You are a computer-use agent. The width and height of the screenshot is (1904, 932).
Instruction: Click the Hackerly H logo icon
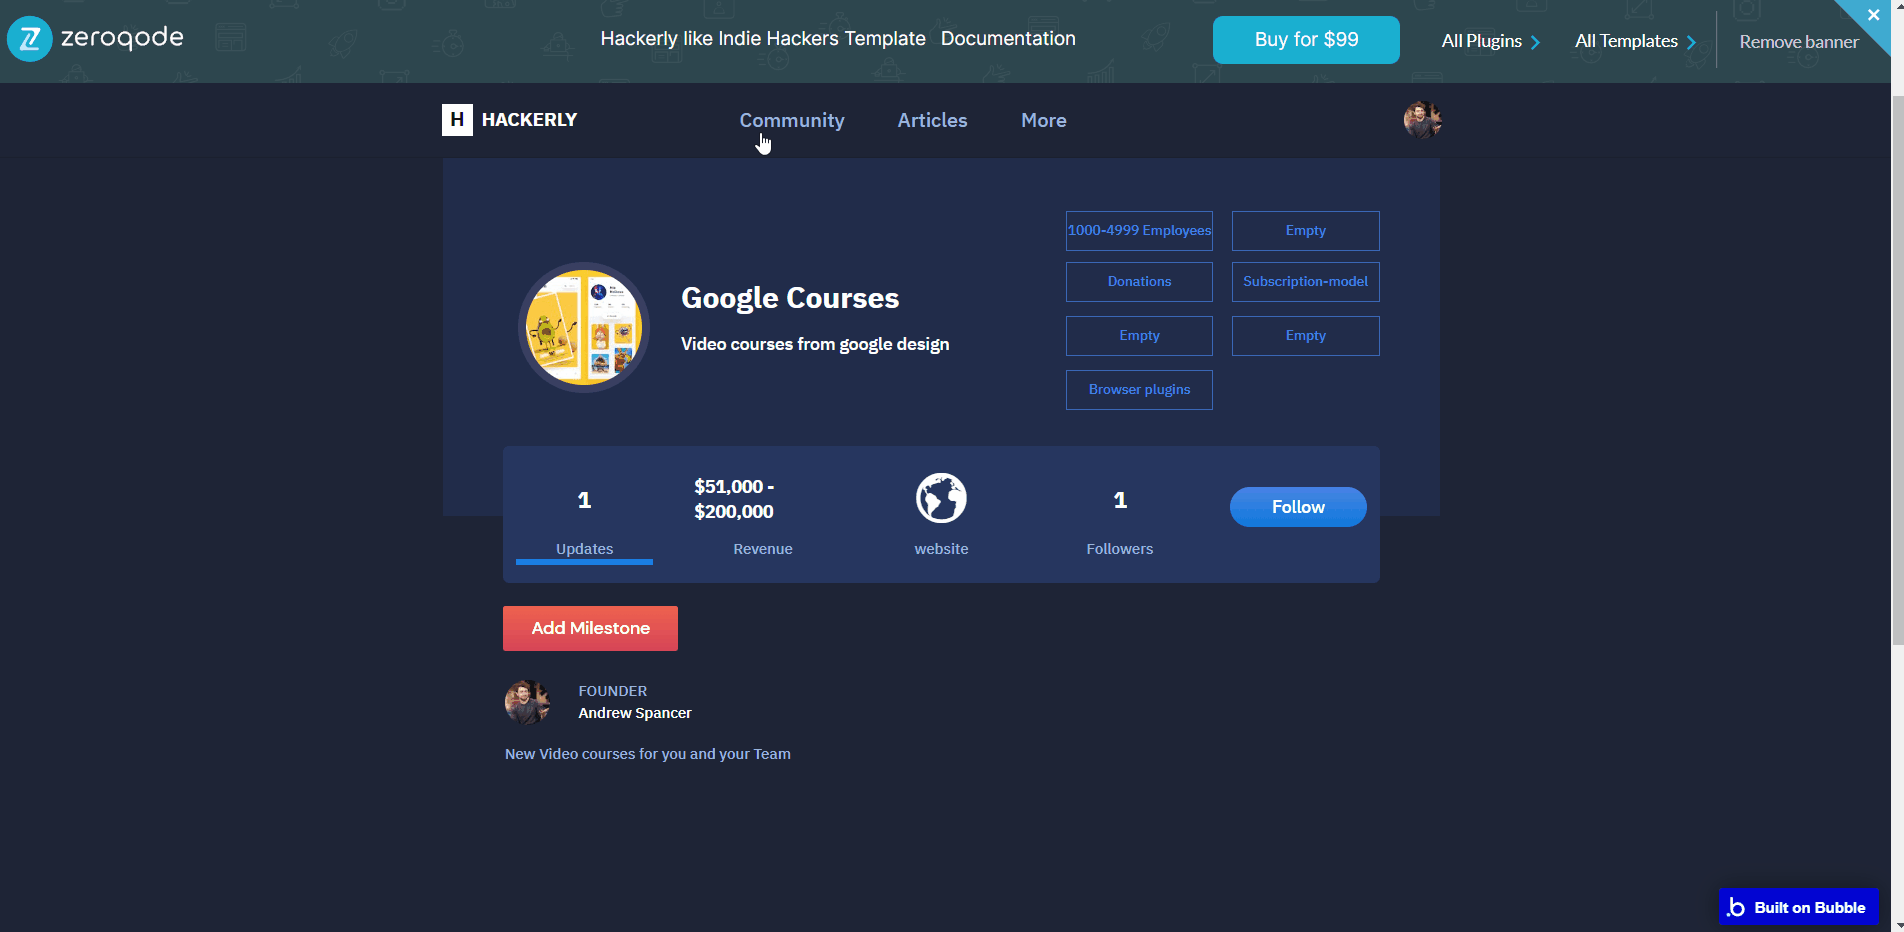(457, 120)
